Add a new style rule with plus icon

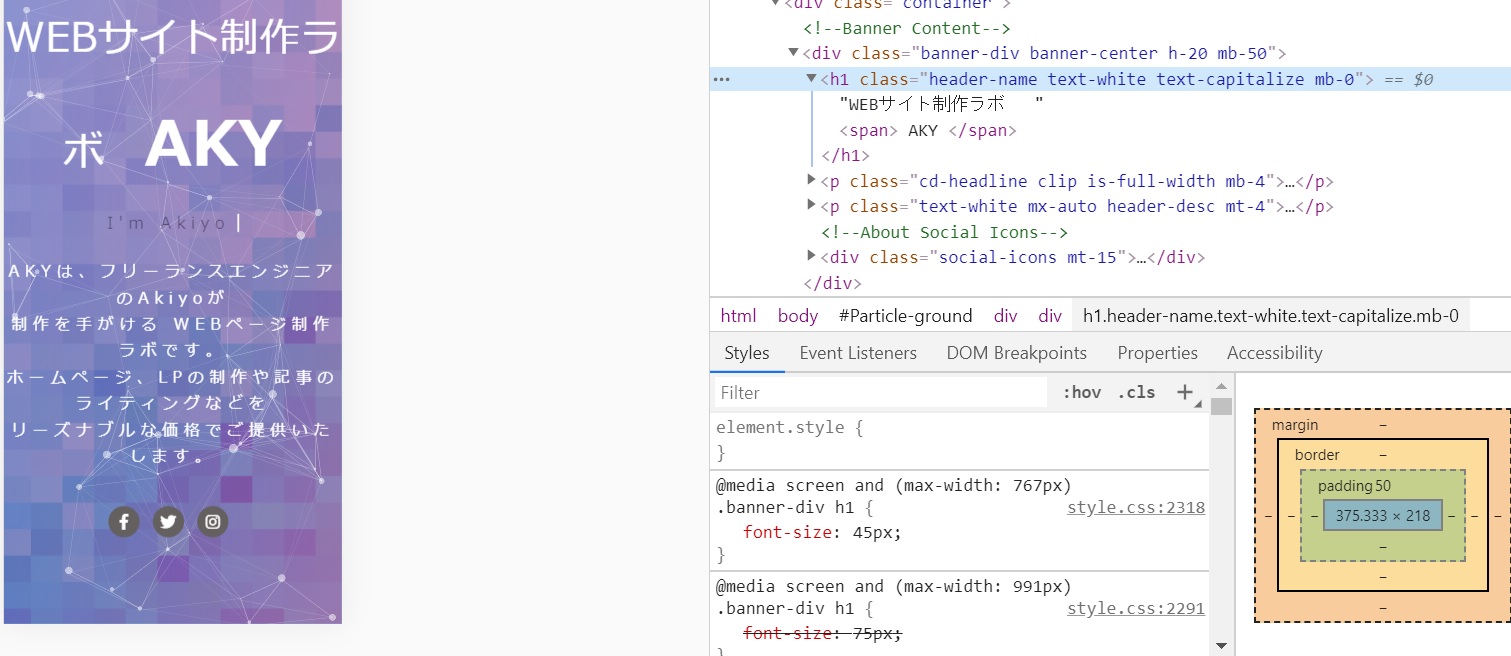point(1186,393)
